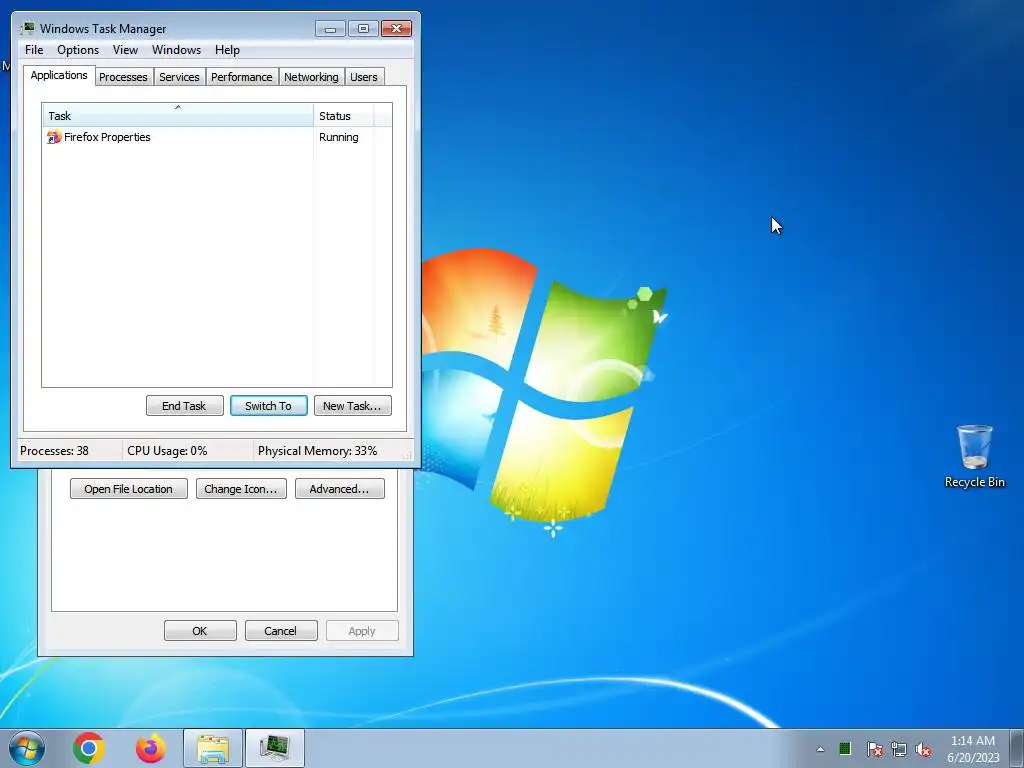The image size is (1024, 768).
Task: Switch to the Processes tab
Action: click(123, 77)
